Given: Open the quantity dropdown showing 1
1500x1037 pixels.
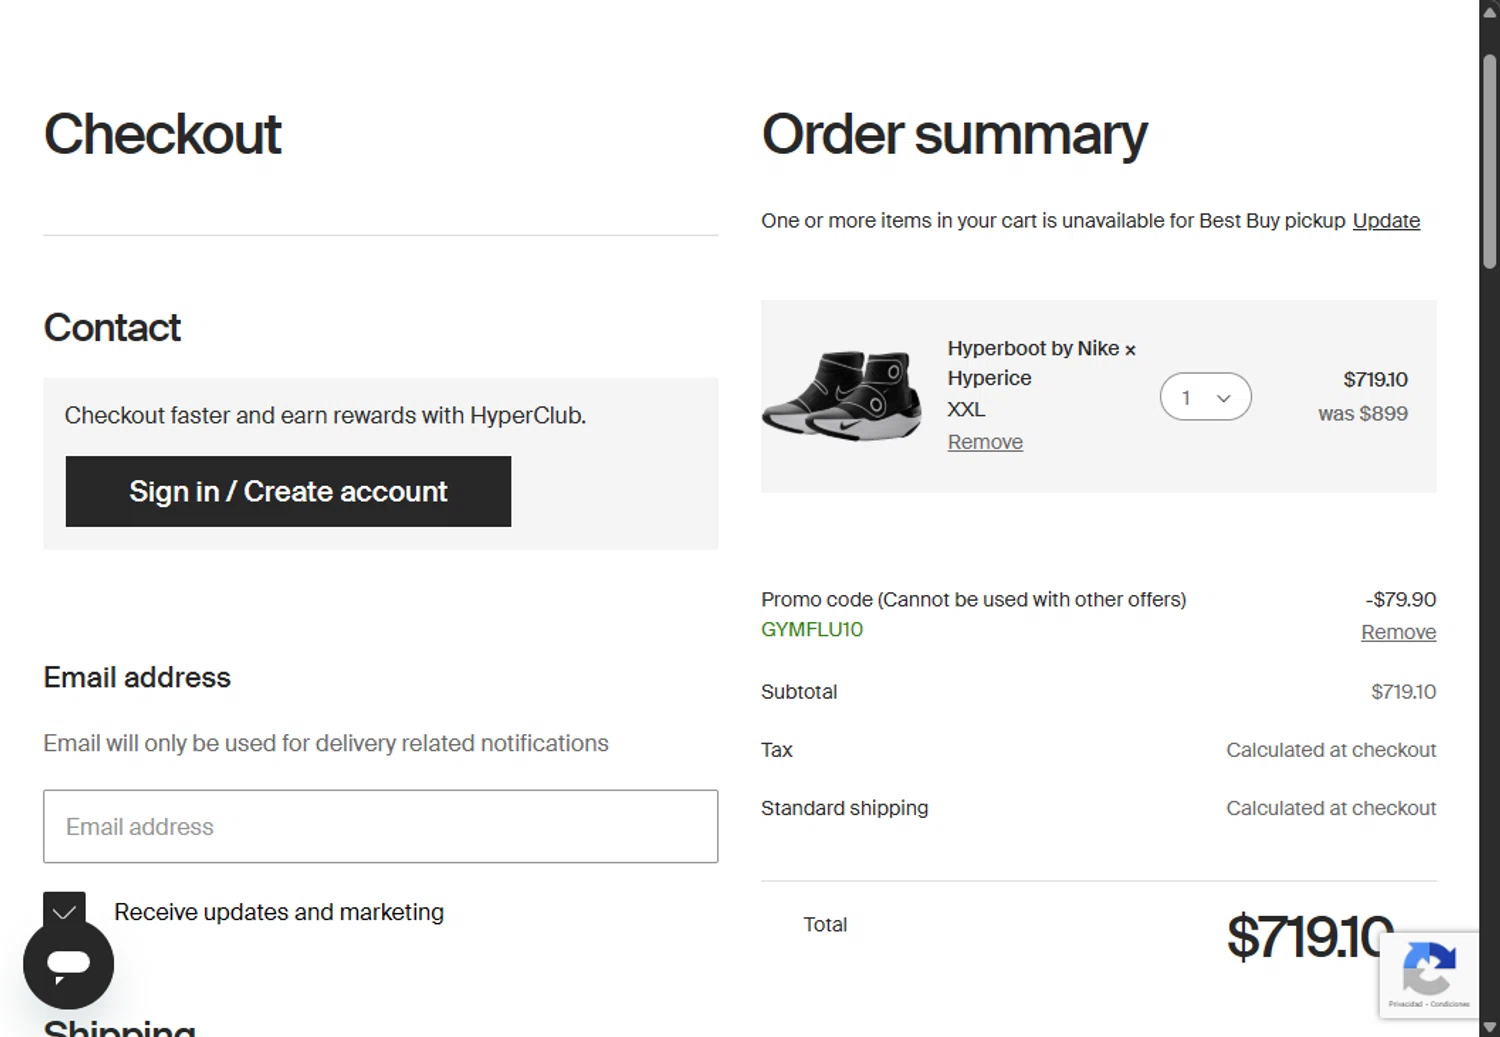Looking at the screenshot, I should point(1205,397).
